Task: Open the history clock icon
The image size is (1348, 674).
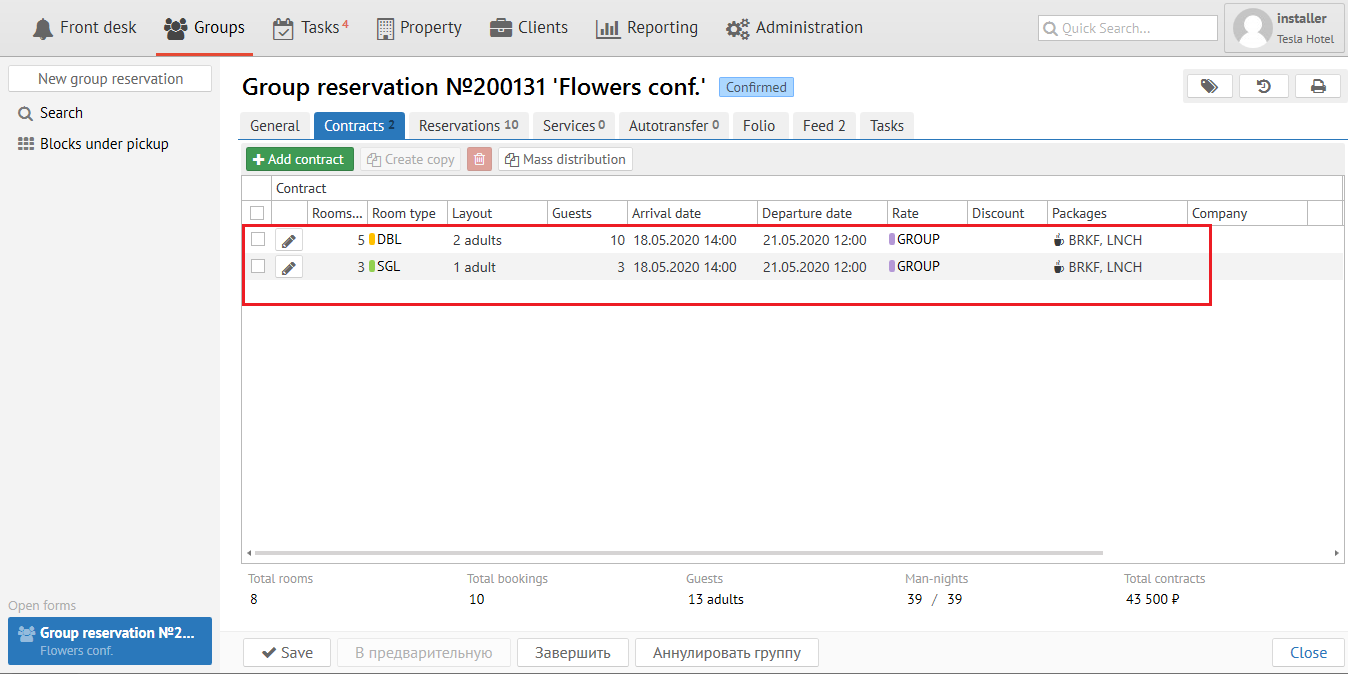Action: [1264, 87]
